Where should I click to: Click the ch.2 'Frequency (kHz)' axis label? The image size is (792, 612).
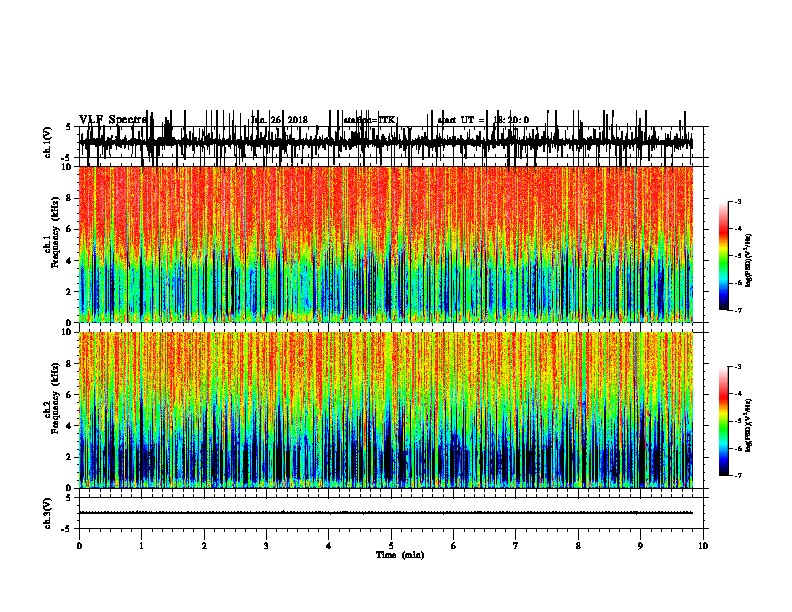[55, 398]
